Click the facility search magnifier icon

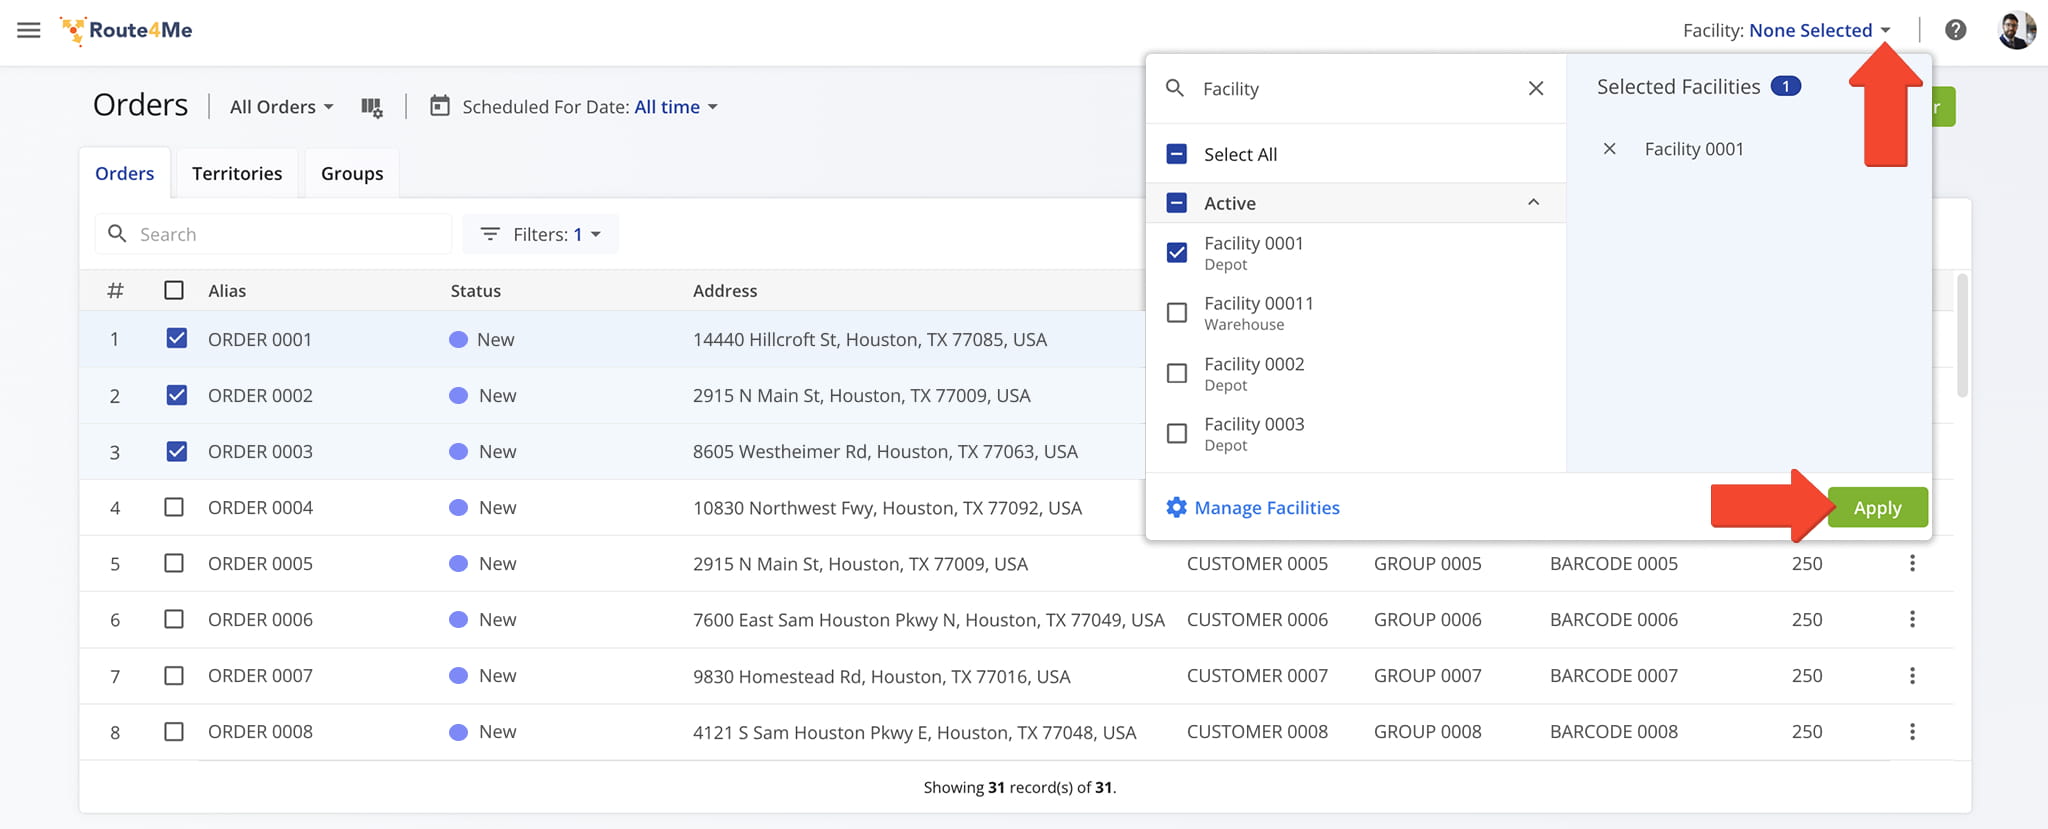[x=1175, y=88]
